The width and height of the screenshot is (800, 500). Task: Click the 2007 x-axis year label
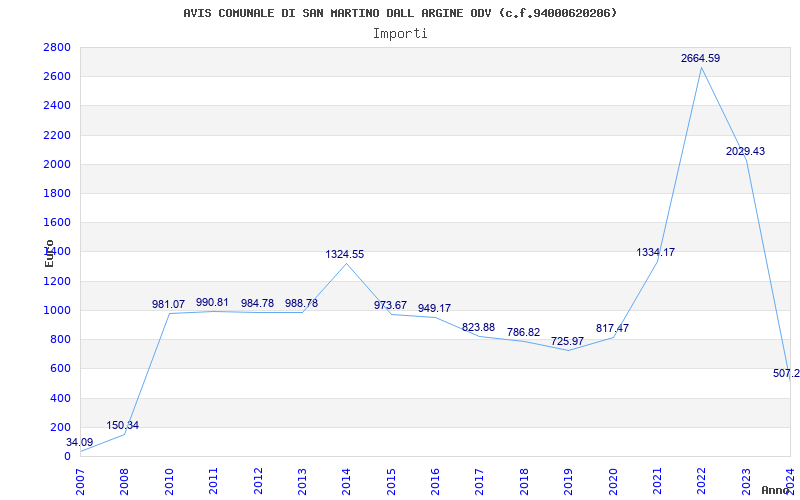pyautogui.click(x=81, y=481)
